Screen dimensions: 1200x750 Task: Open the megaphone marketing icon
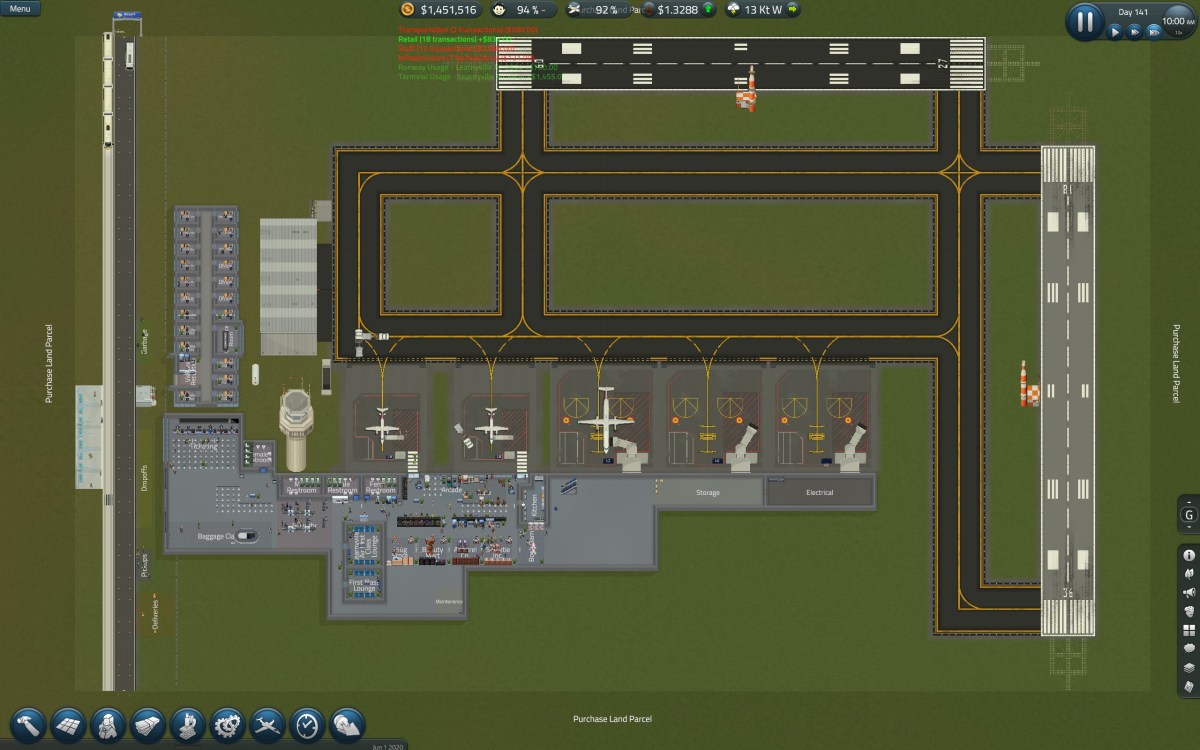[x=1189, y=593]
